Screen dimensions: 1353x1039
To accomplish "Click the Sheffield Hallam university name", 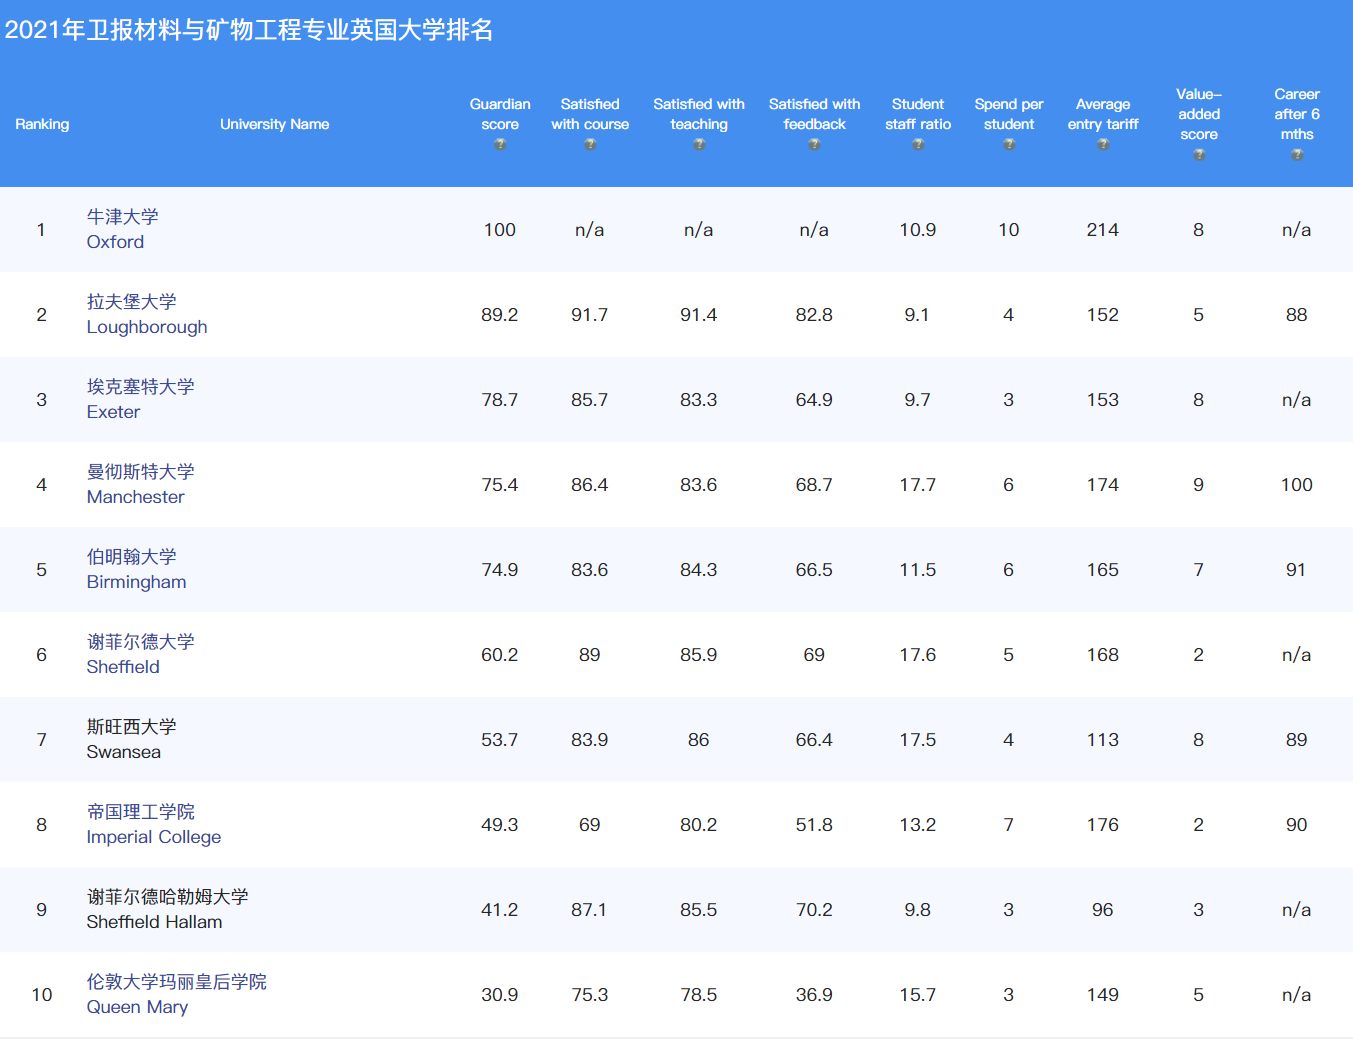I will point(167,909).
